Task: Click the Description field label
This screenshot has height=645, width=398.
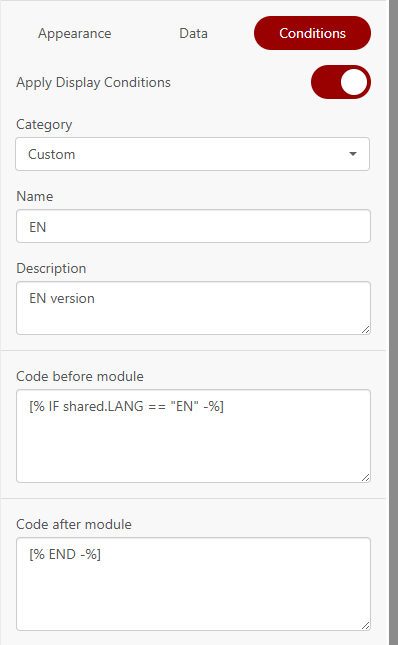Action: [51, 269]
